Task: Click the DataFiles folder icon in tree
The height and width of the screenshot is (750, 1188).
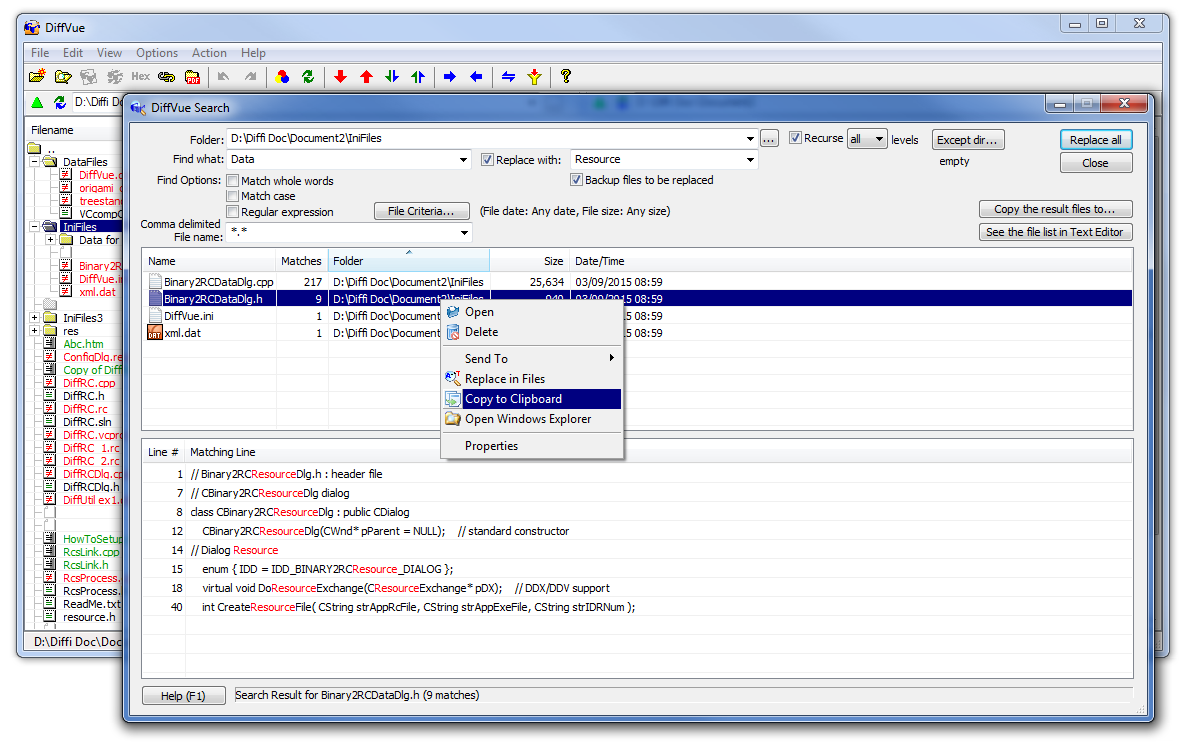Action: point(50,162)
